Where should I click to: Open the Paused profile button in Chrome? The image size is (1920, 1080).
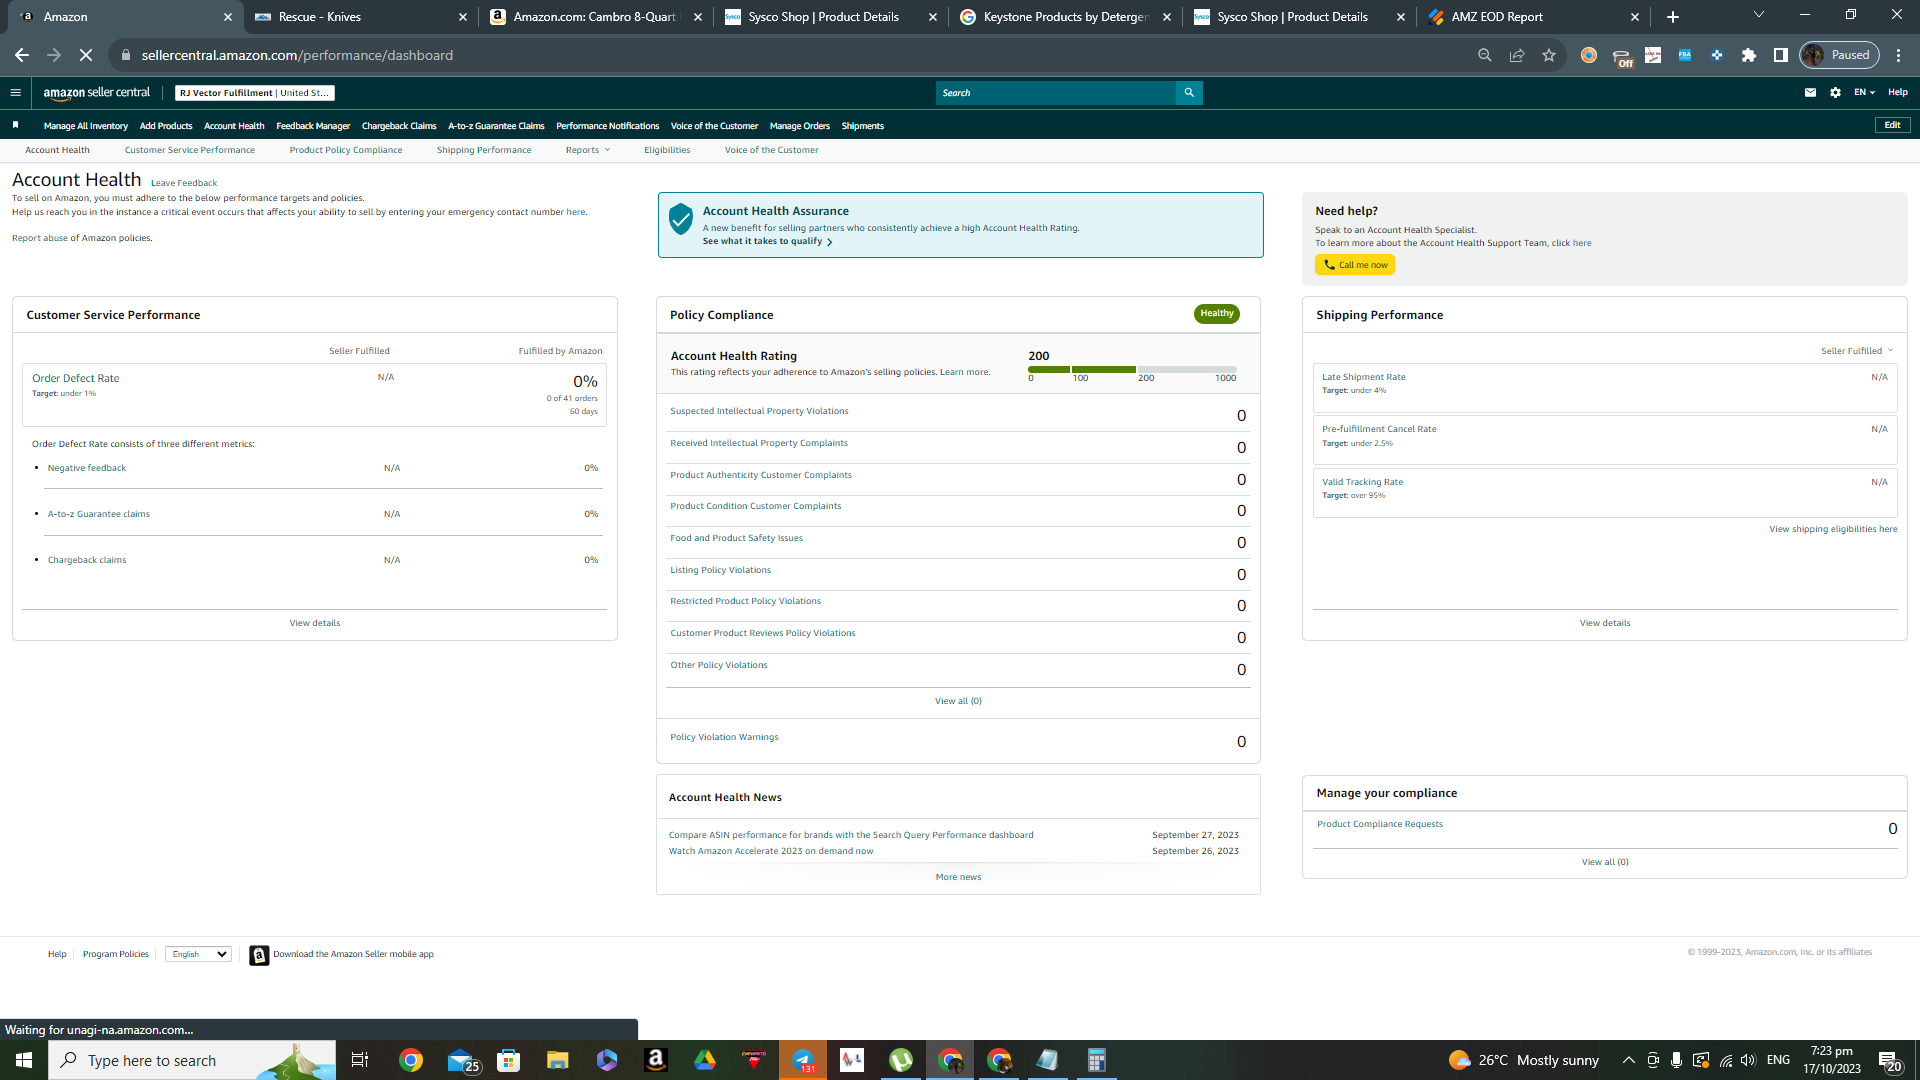tap(1840, 55)
